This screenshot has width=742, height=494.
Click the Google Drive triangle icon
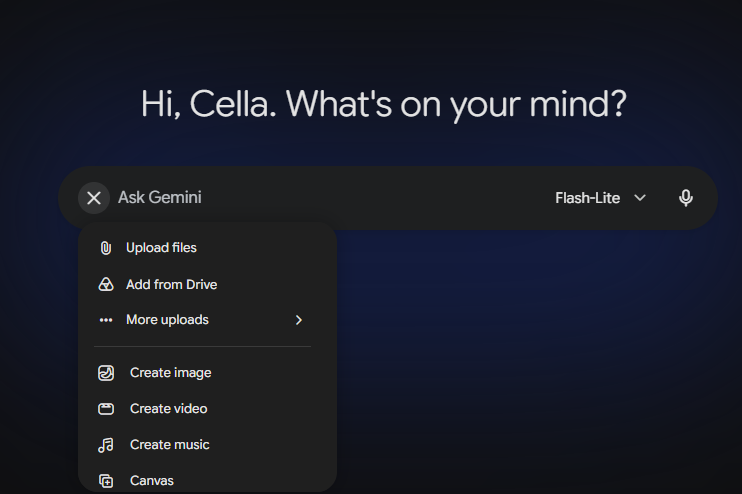106,284
